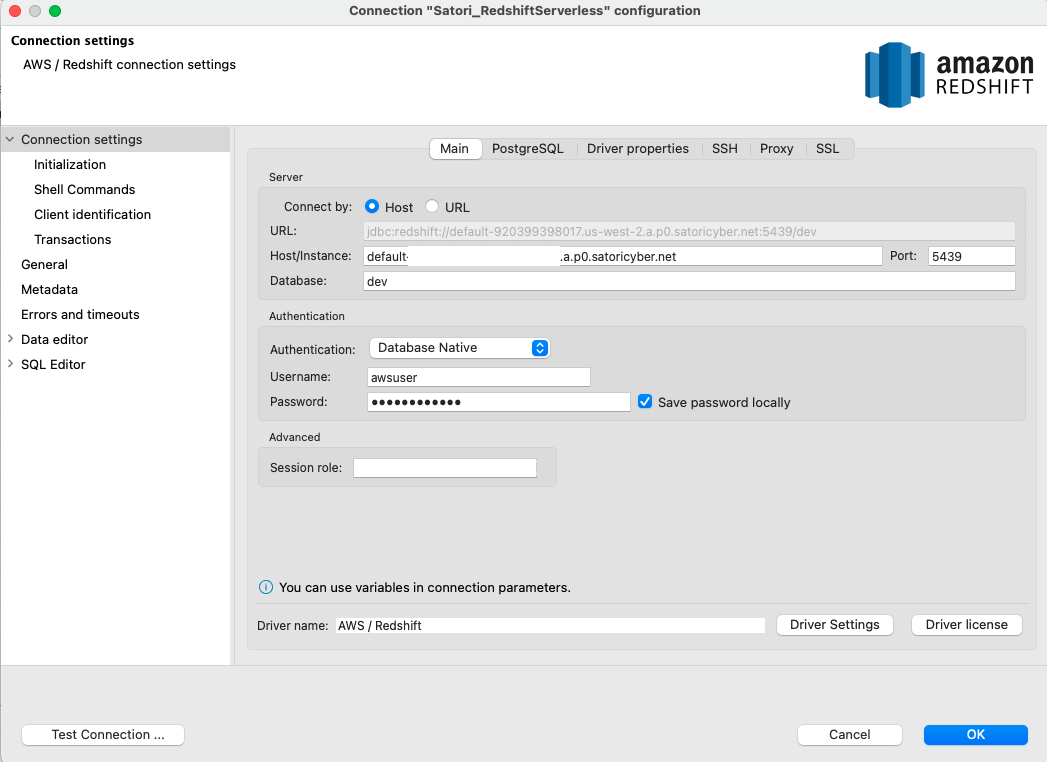Collapse the Connection settings tree node
The height and width of the screenshot is (762, 1047).
[x=10, y=139]
